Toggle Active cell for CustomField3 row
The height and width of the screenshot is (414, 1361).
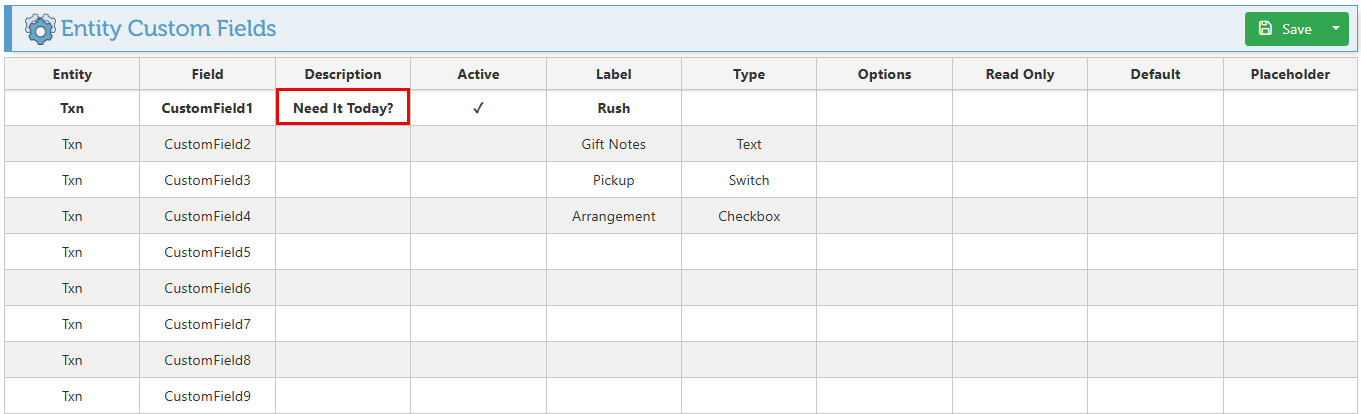(x=478, y=180)
